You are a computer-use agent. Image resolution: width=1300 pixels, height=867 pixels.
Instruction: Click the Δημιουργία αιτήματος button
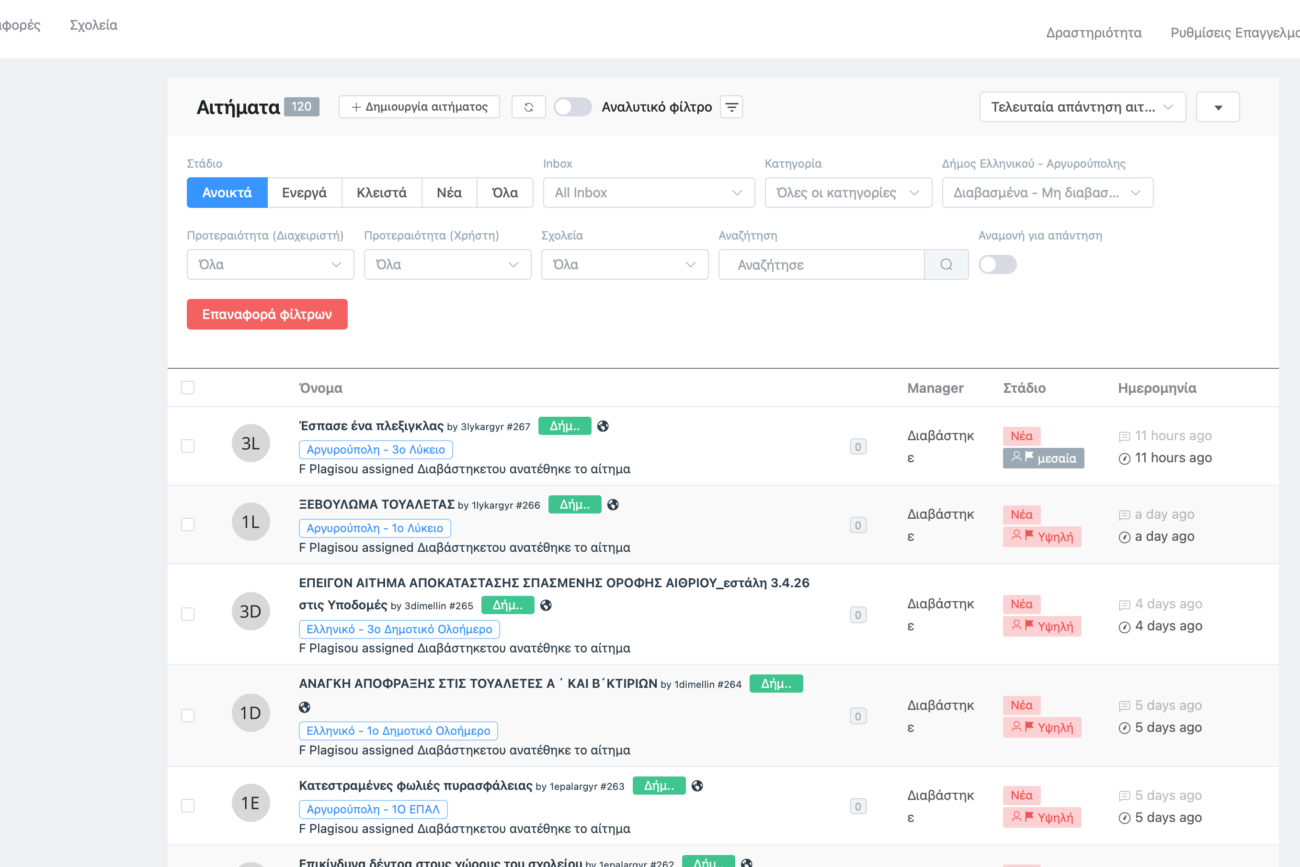(x=419, y=107)
